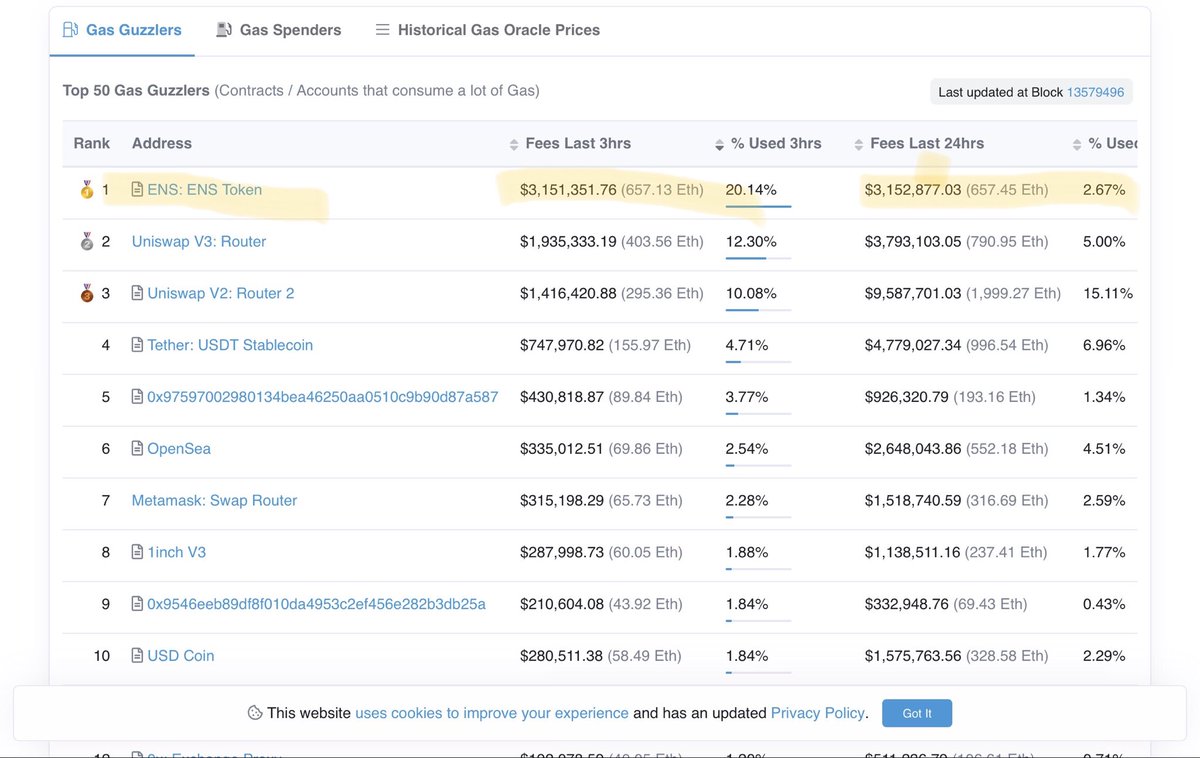Viewport: 1200px width, 758px height.
Task: Switch to the Gas Spenders tab
Action: pos(279,30)
